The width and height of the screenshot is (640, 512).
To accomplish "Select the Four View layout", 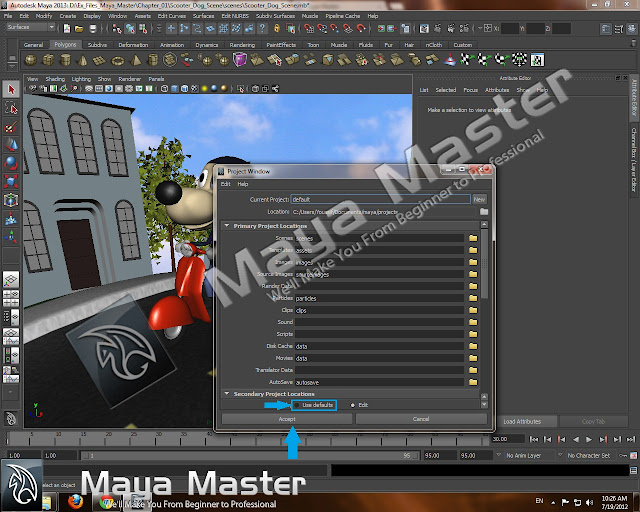I will pyautogui.click(x=11, y=299).
